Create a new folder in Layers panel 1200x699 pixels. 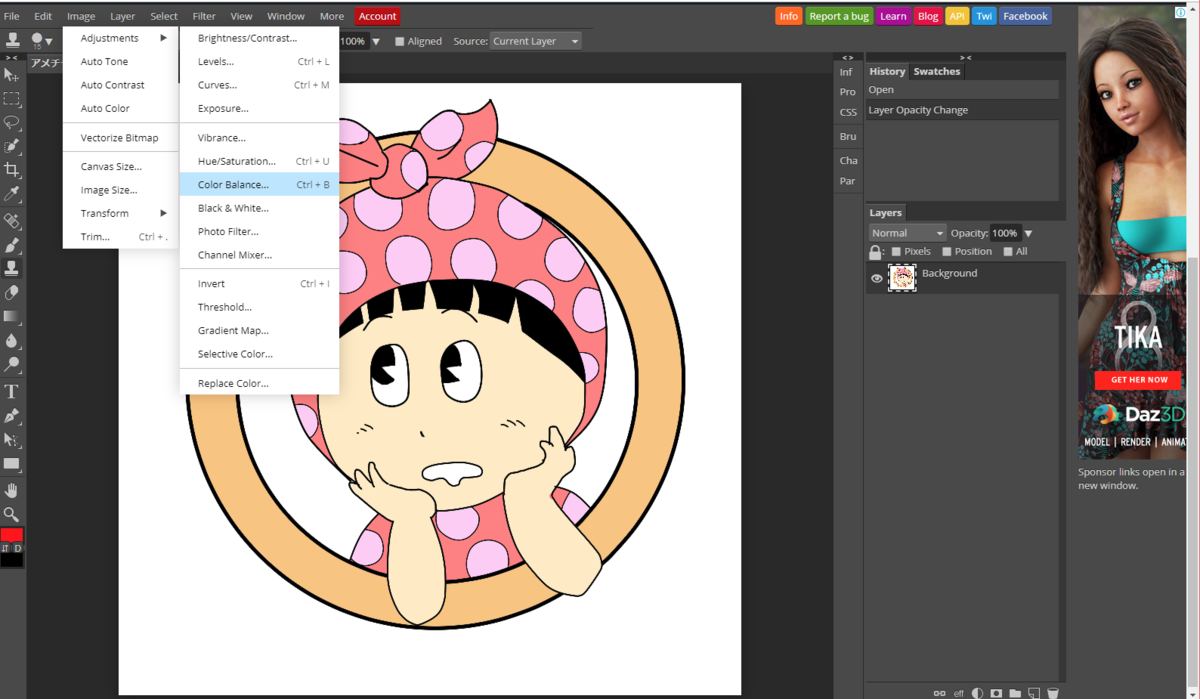[1015, 692]
